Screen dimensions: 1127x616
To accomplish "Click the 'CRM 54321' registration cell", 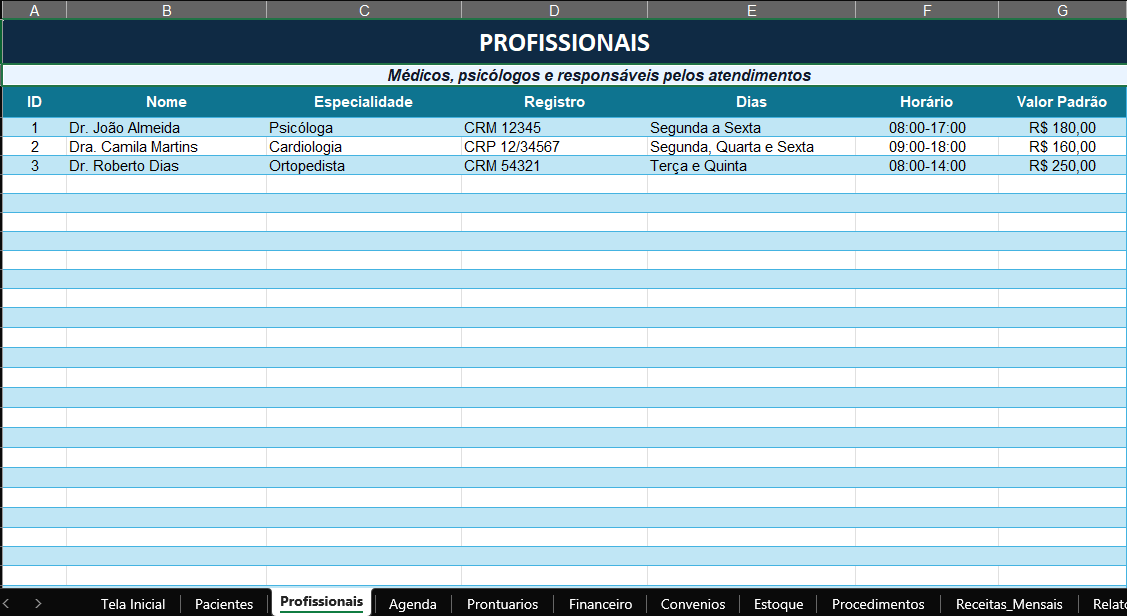I will coord(554,165).
